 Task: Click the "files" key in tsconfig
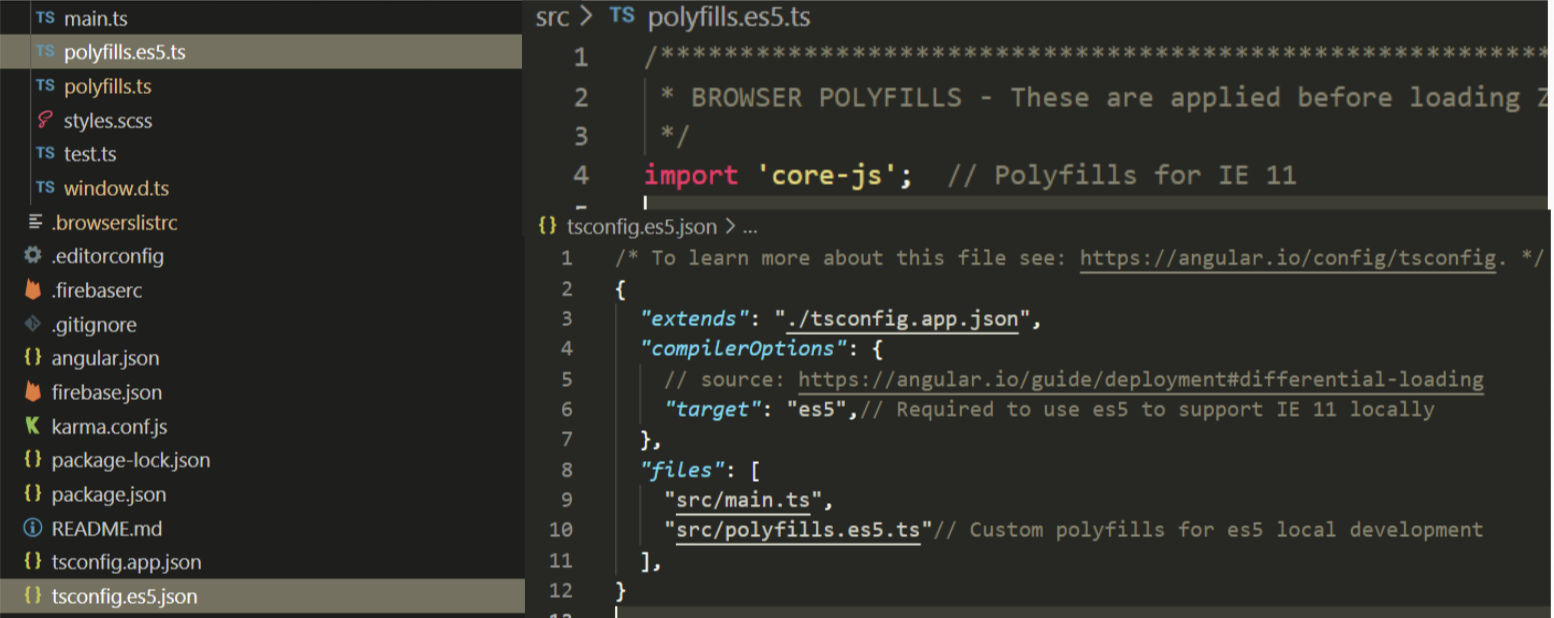683,470
